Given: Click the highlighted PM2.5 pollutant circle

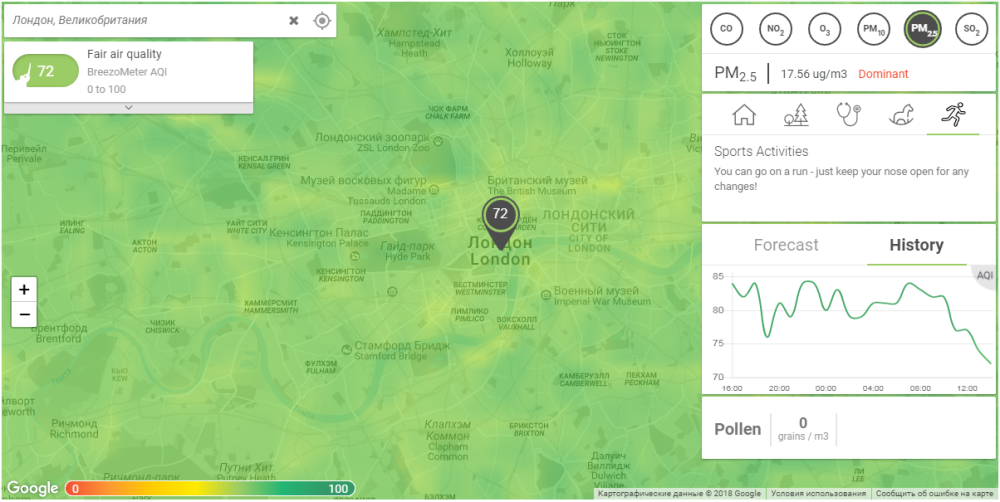Looking at the screenshot, I should click(x=922, y=30).
